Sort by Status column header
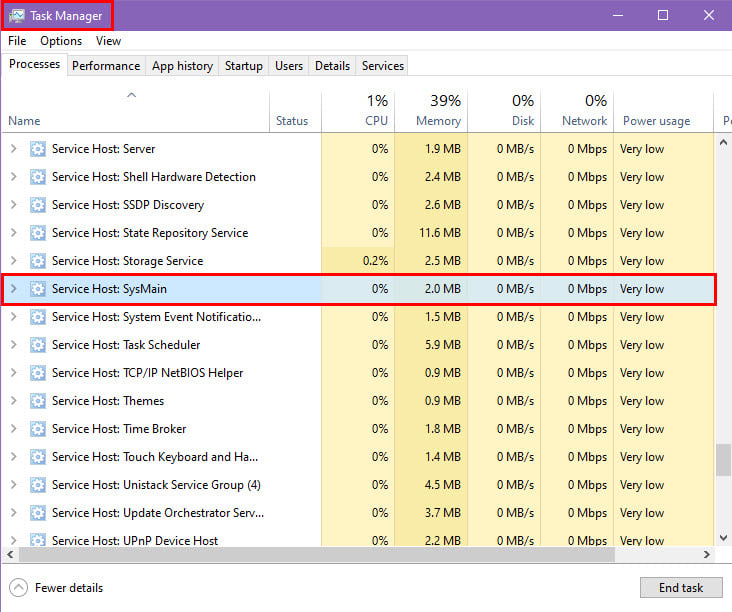 click(x=296, y=111)
